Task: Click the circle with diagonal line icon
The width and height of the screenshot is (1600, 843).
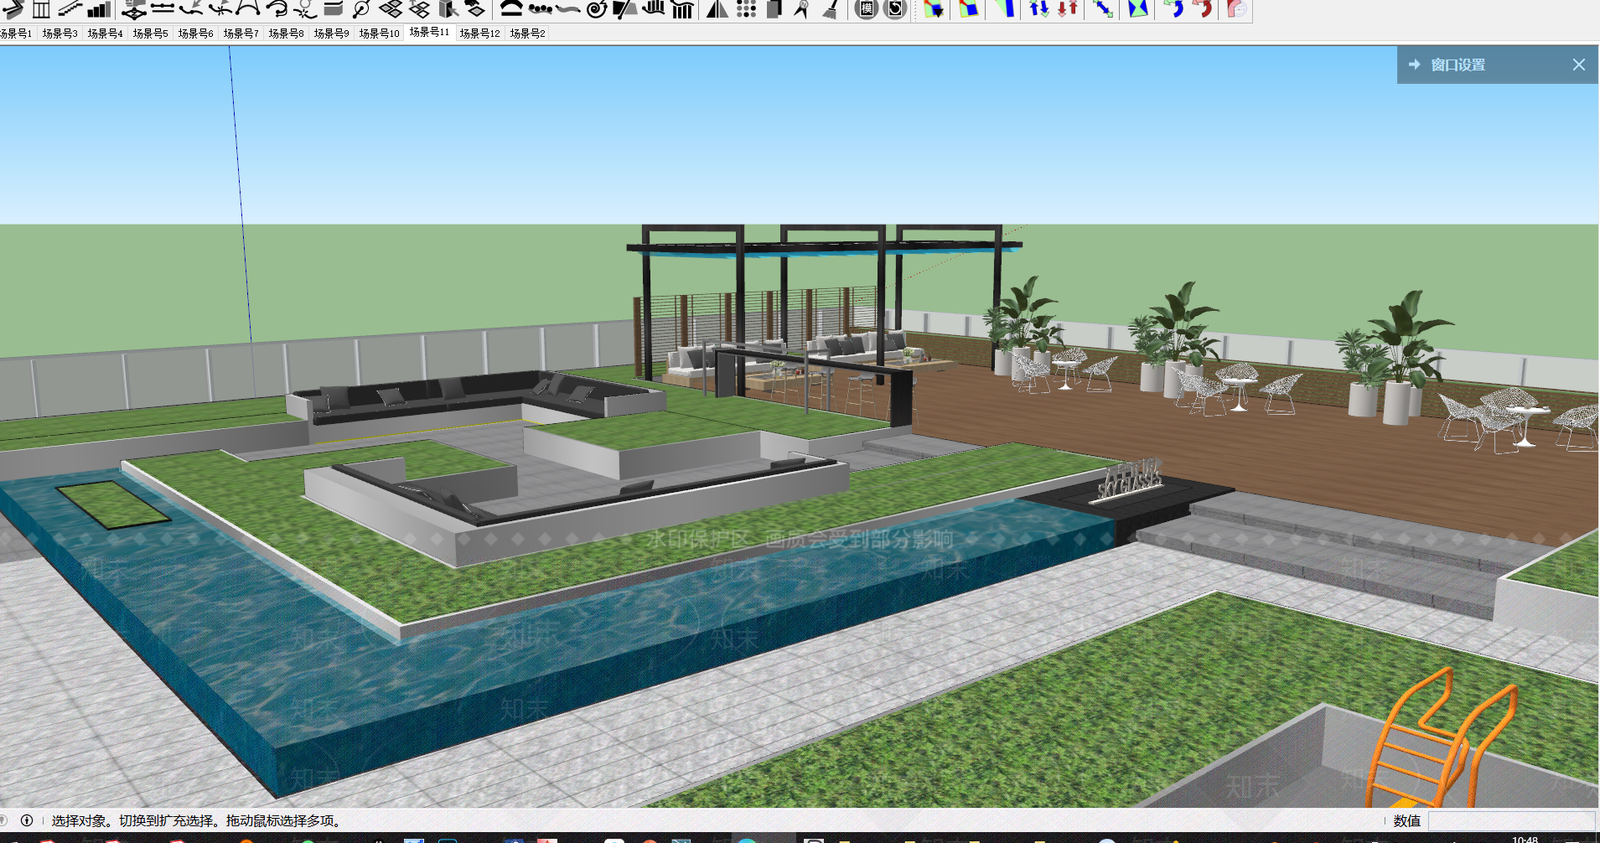Action: (x=361, y=9)
